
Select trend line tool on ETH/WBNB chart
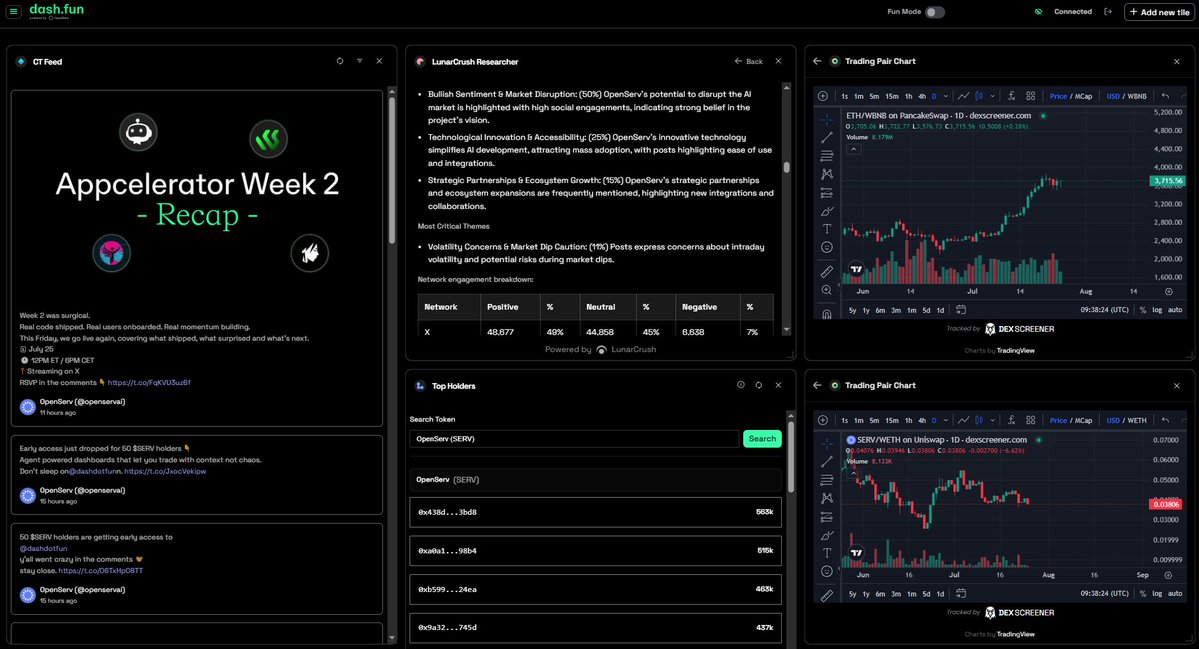tap(827, 138)
